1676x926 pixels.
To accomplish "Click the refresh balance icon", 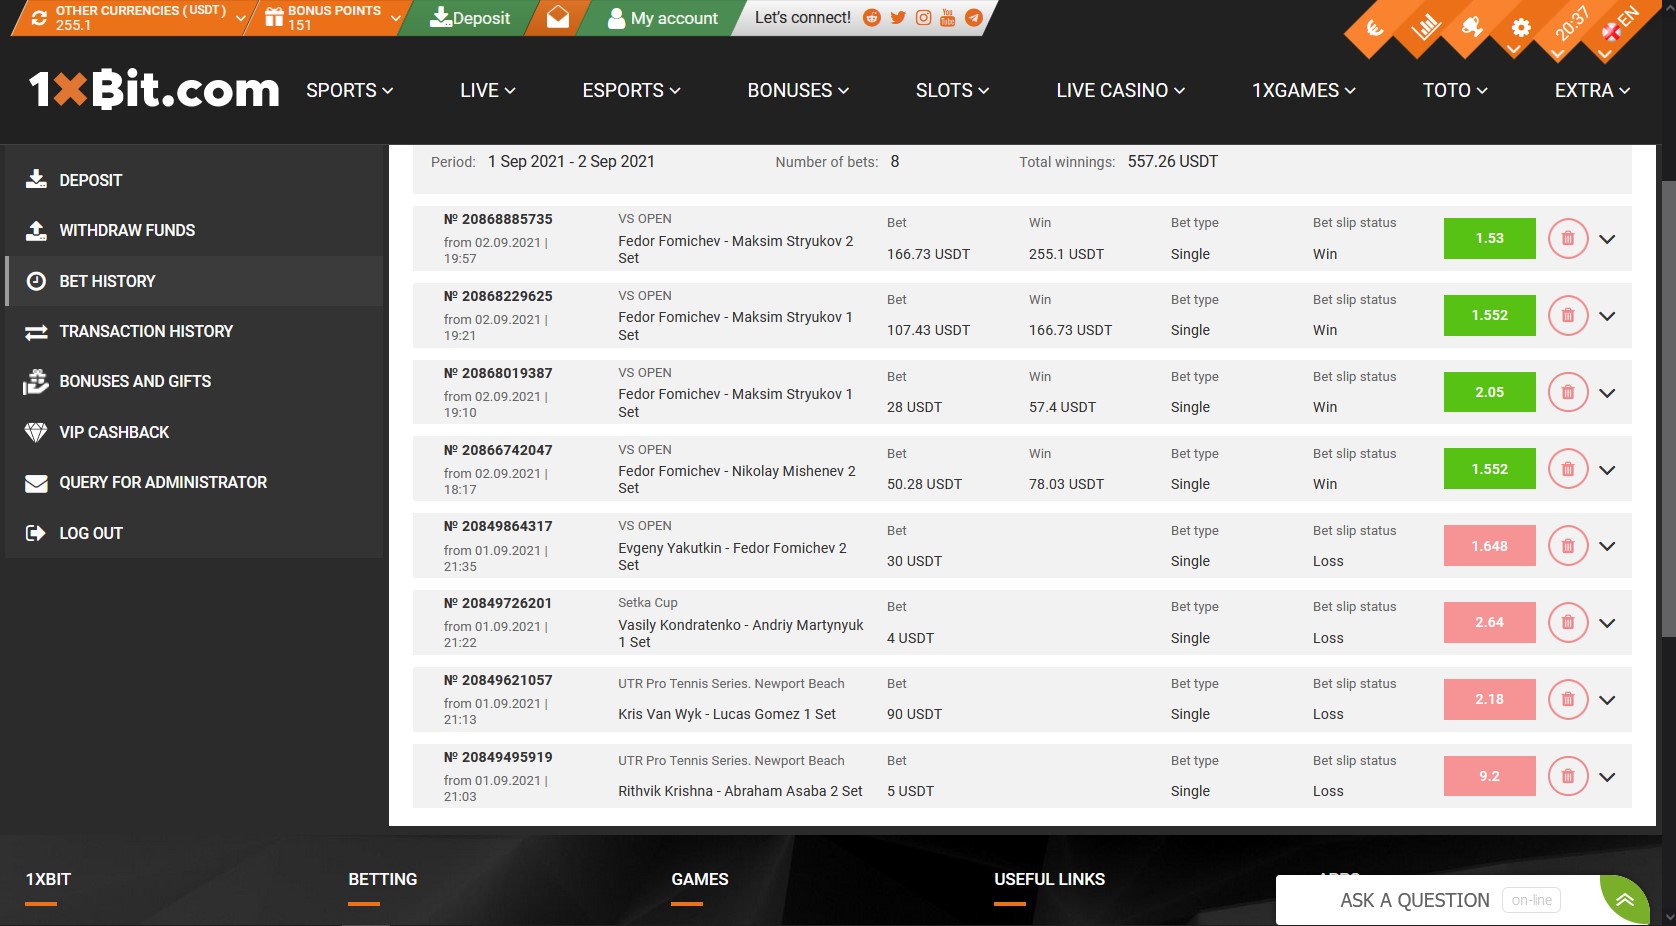I will coord(39,18).
